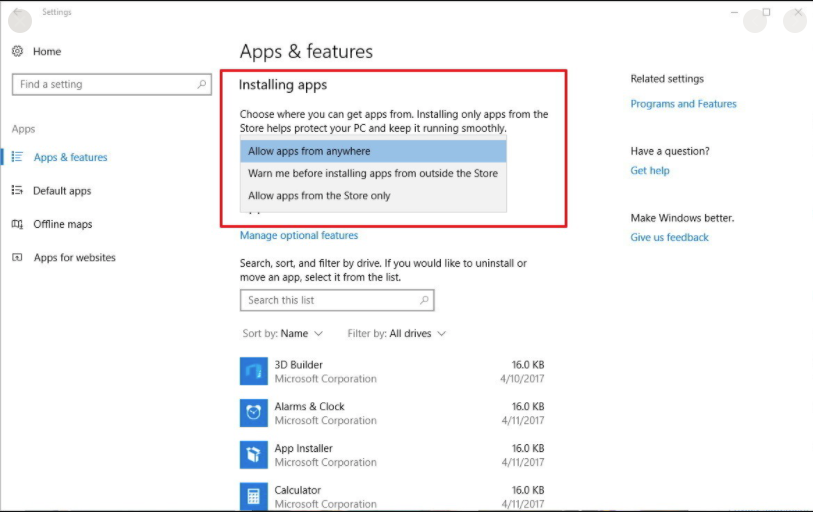The height and width of the screenshot is (512, 813).
Task: Click the 3D Builder app icon
Action: coord(254,371)
